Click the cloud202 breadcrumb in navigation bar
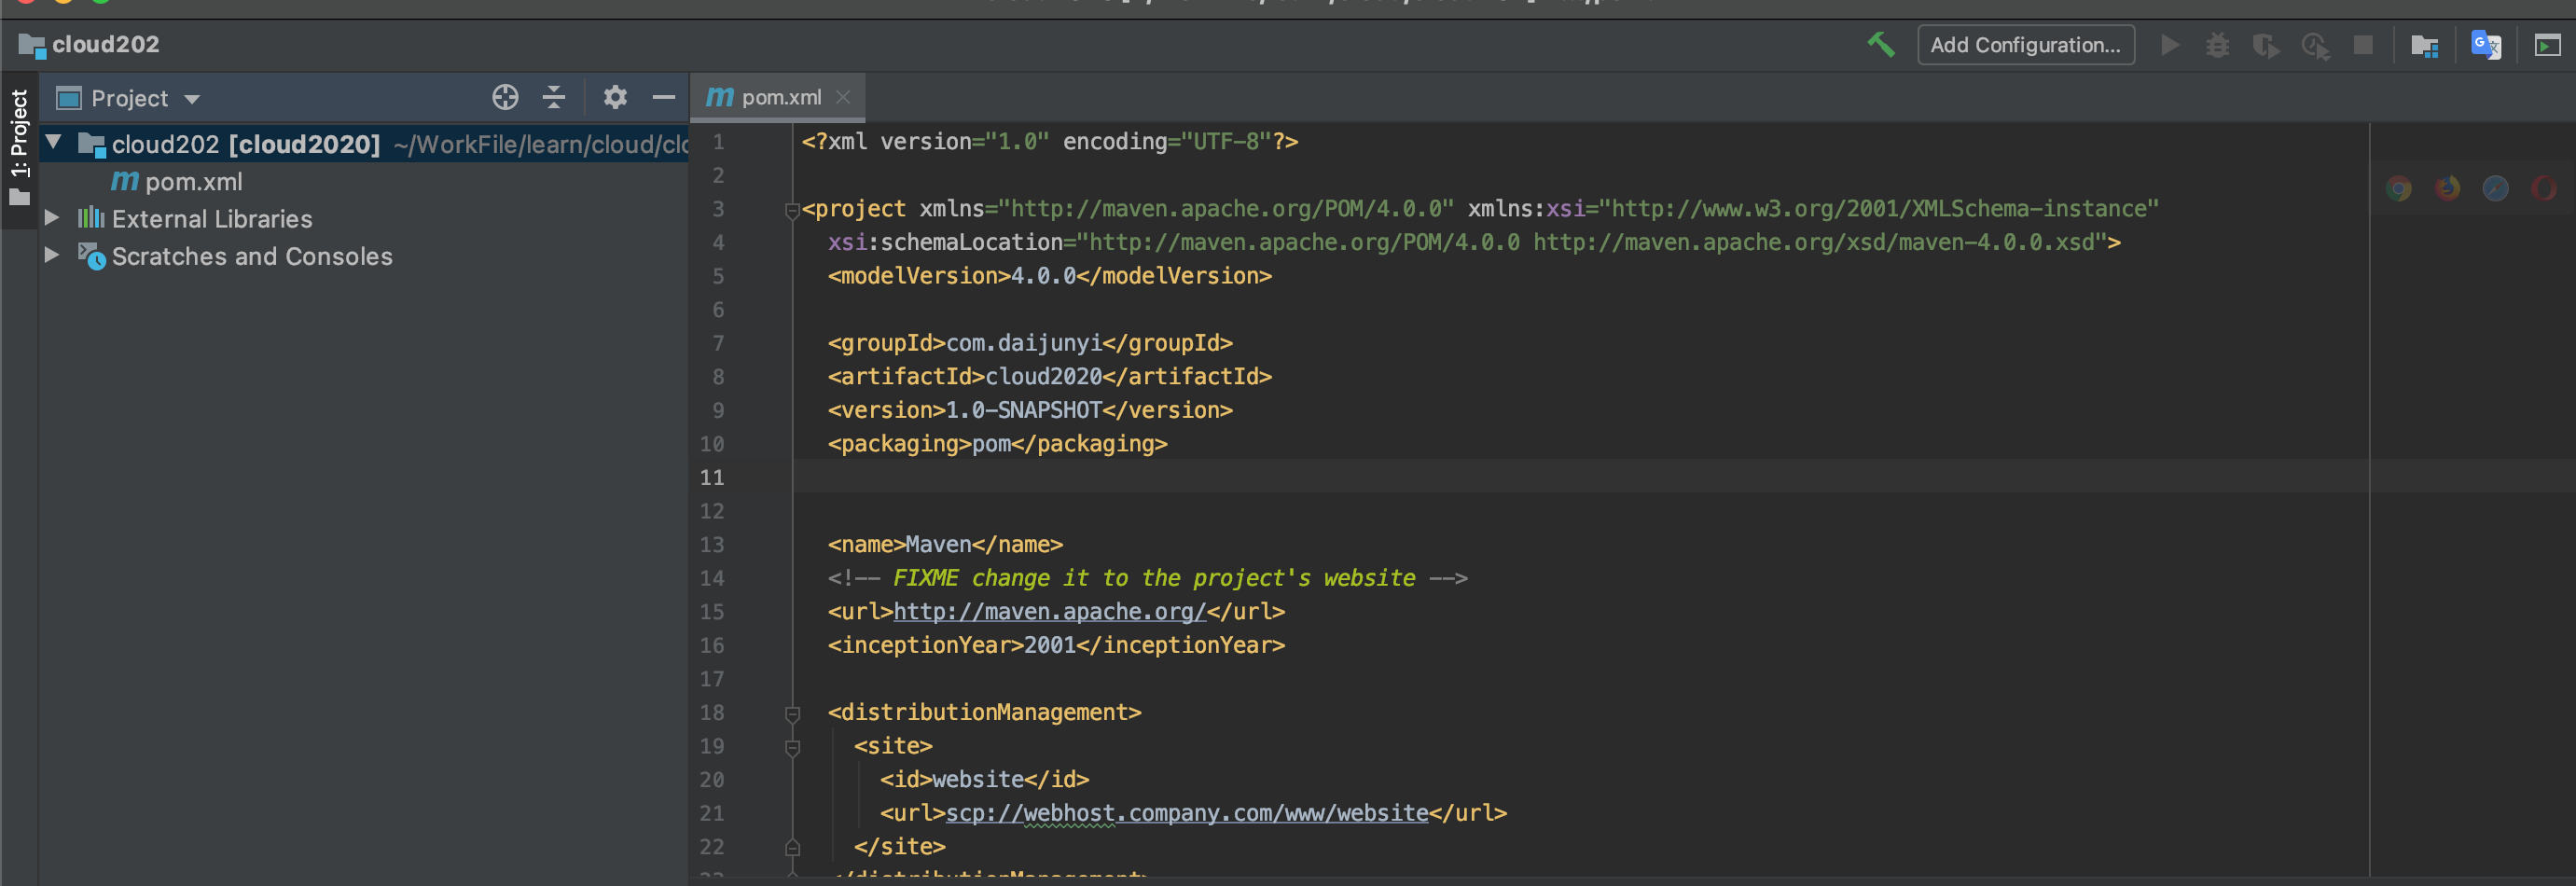The image size is (2576, 886). [89, 45]
